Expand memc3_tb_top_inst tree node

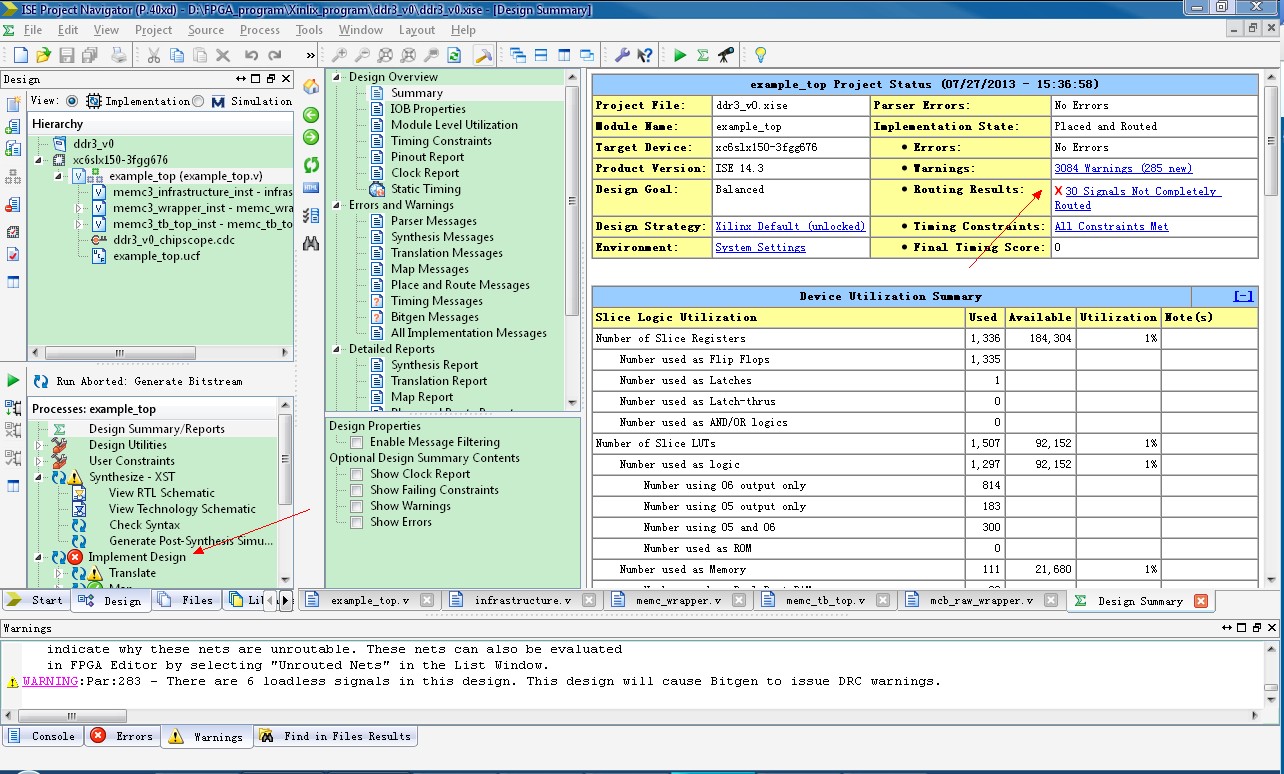coord(79,224)
